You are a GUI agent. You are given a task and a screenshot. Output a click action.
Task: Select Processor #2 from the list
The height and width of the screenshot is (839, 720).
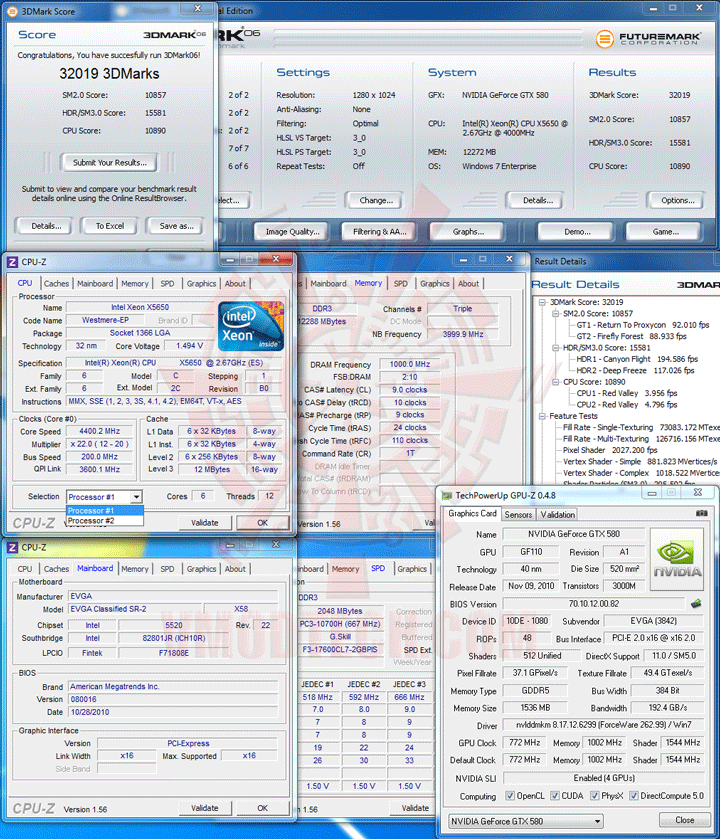(105, 521)
